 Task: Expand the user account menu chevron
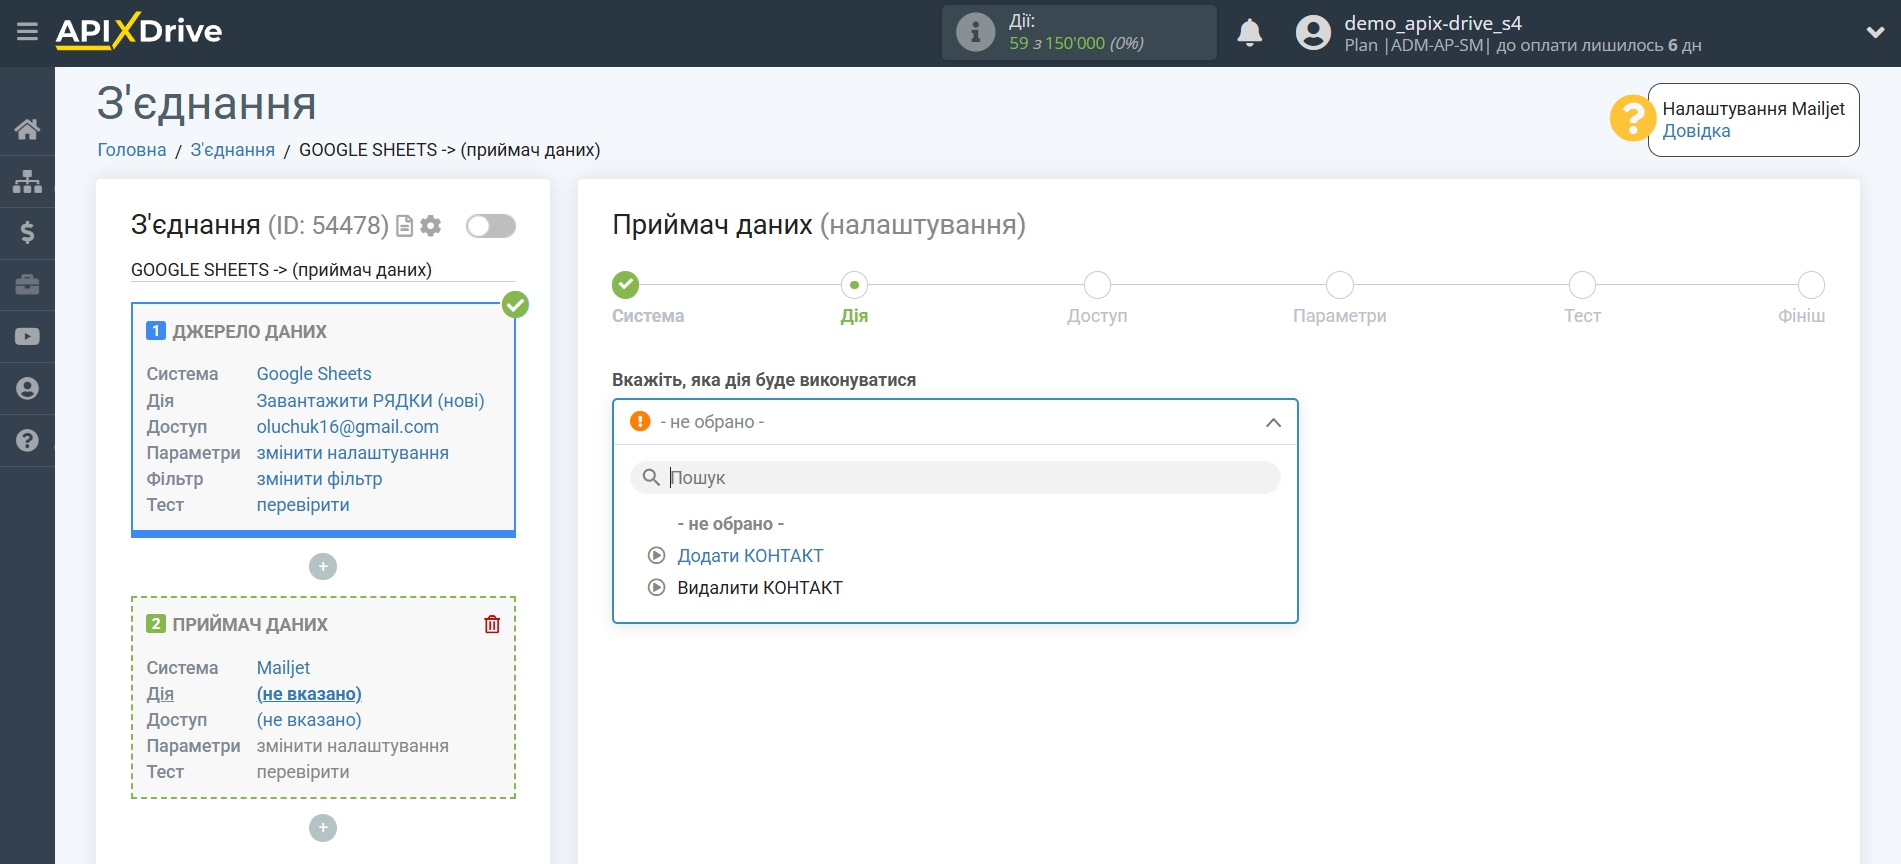(x=1875, y=32)
